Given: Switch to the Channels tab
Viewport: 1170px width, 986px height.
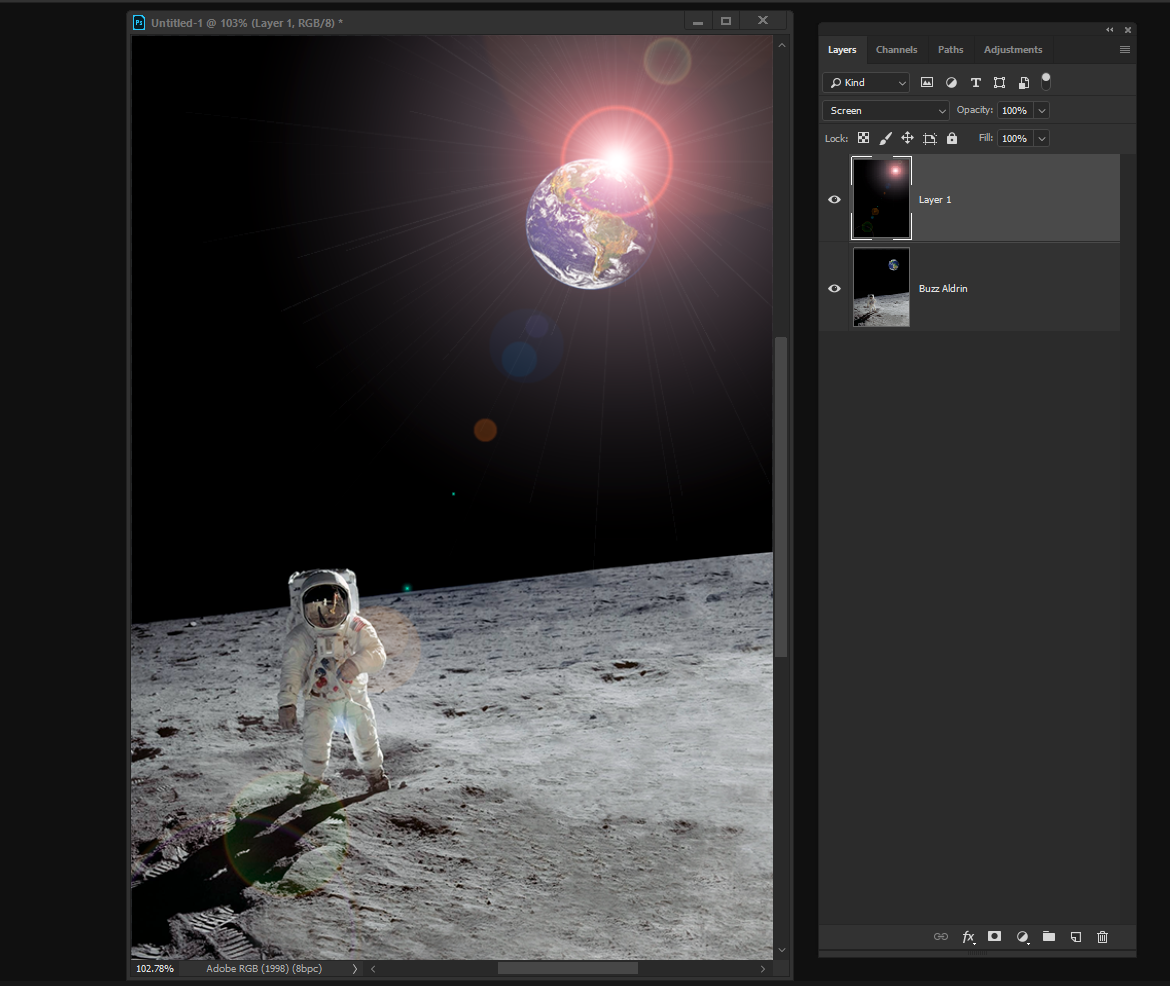Looking at the screenshot, I should coord(896,49).
